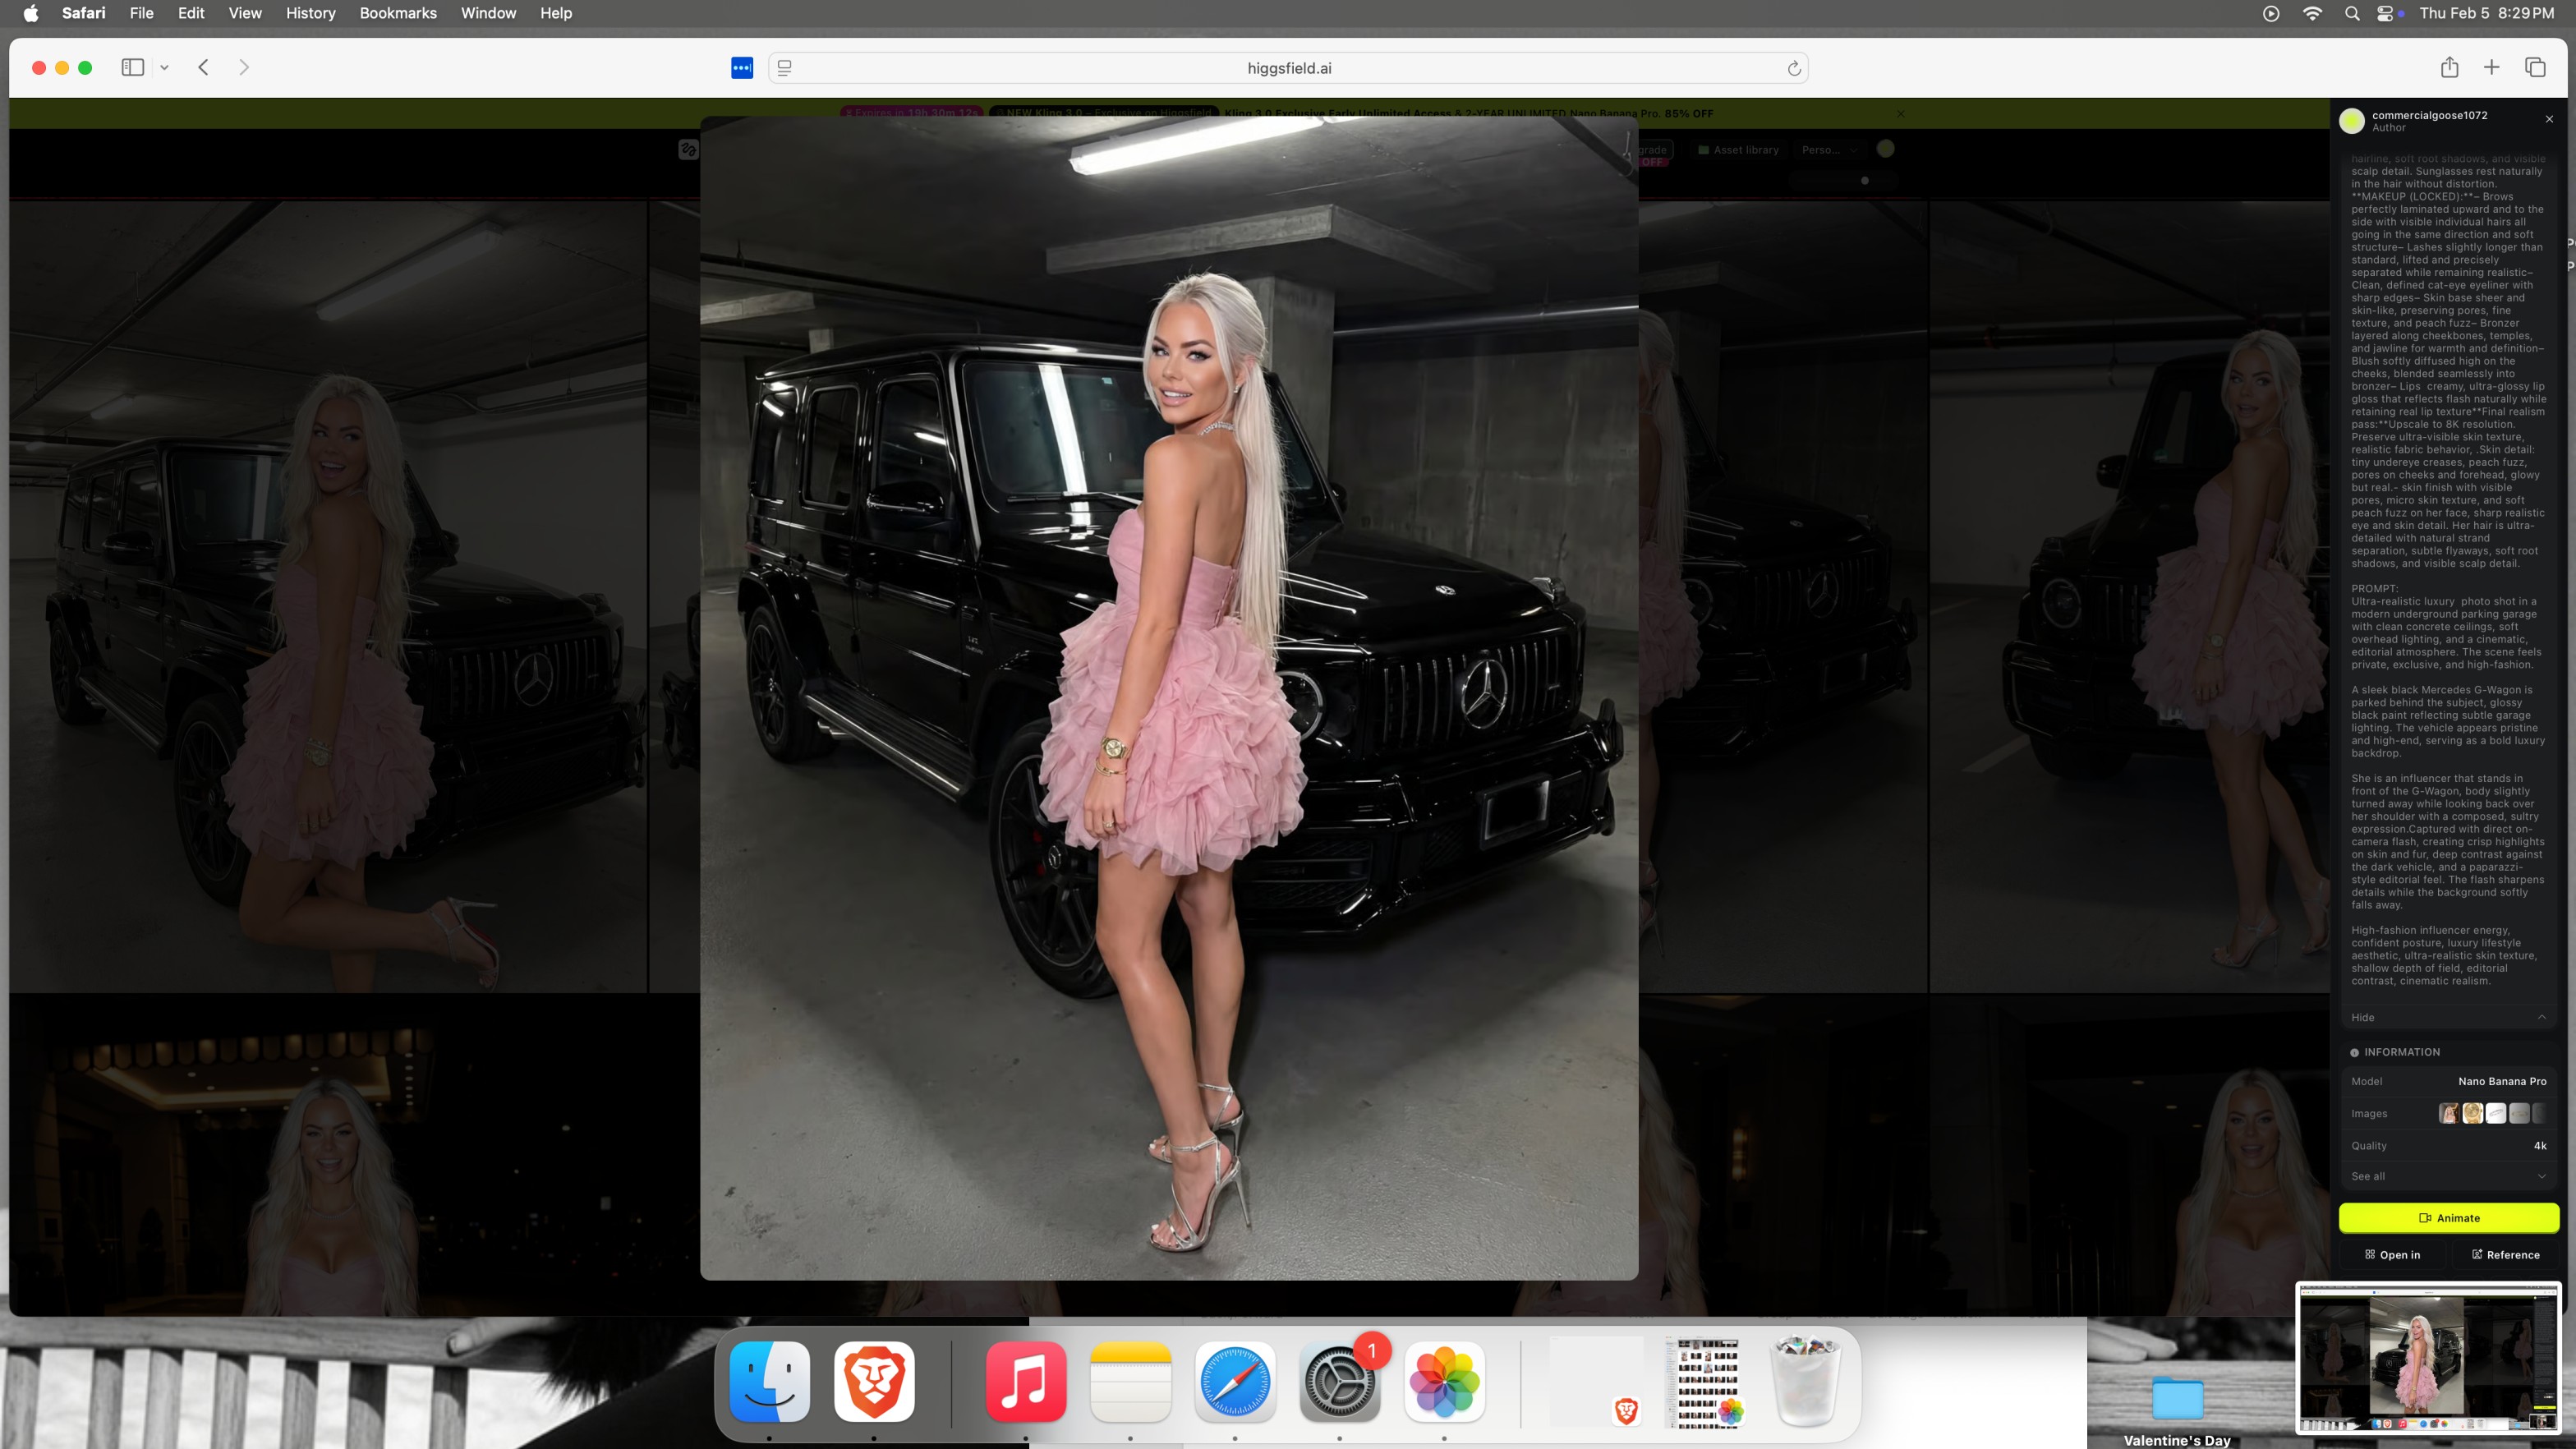Show Safari's tab overview

[2535, 68]
